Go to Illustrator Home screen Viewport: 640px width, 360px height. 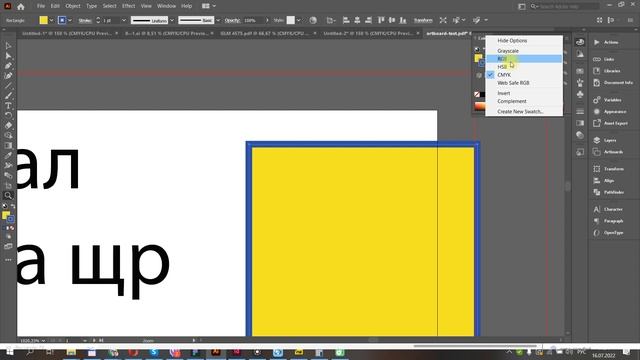[20, 6]
